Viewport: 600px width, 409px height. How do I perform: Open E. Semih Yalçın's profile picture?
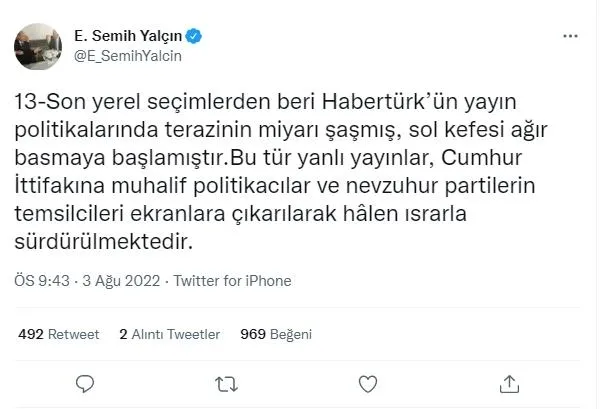pos(38,45)
